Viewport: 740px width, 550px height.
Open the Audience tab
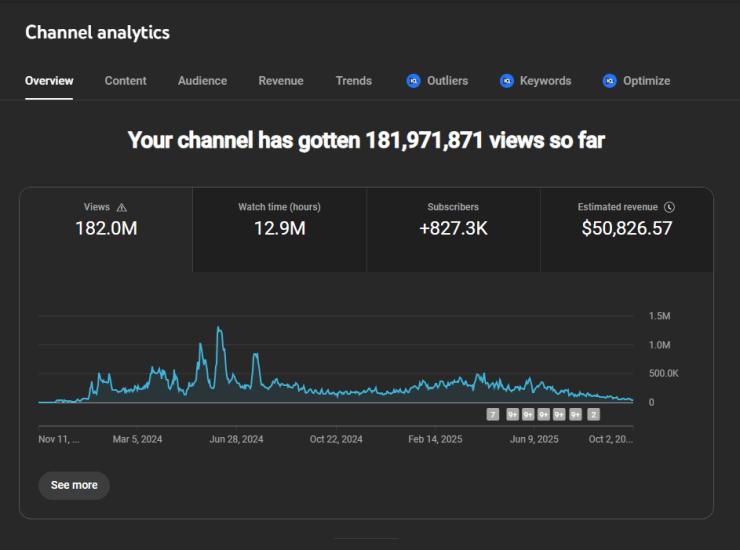tap(202, 81)
